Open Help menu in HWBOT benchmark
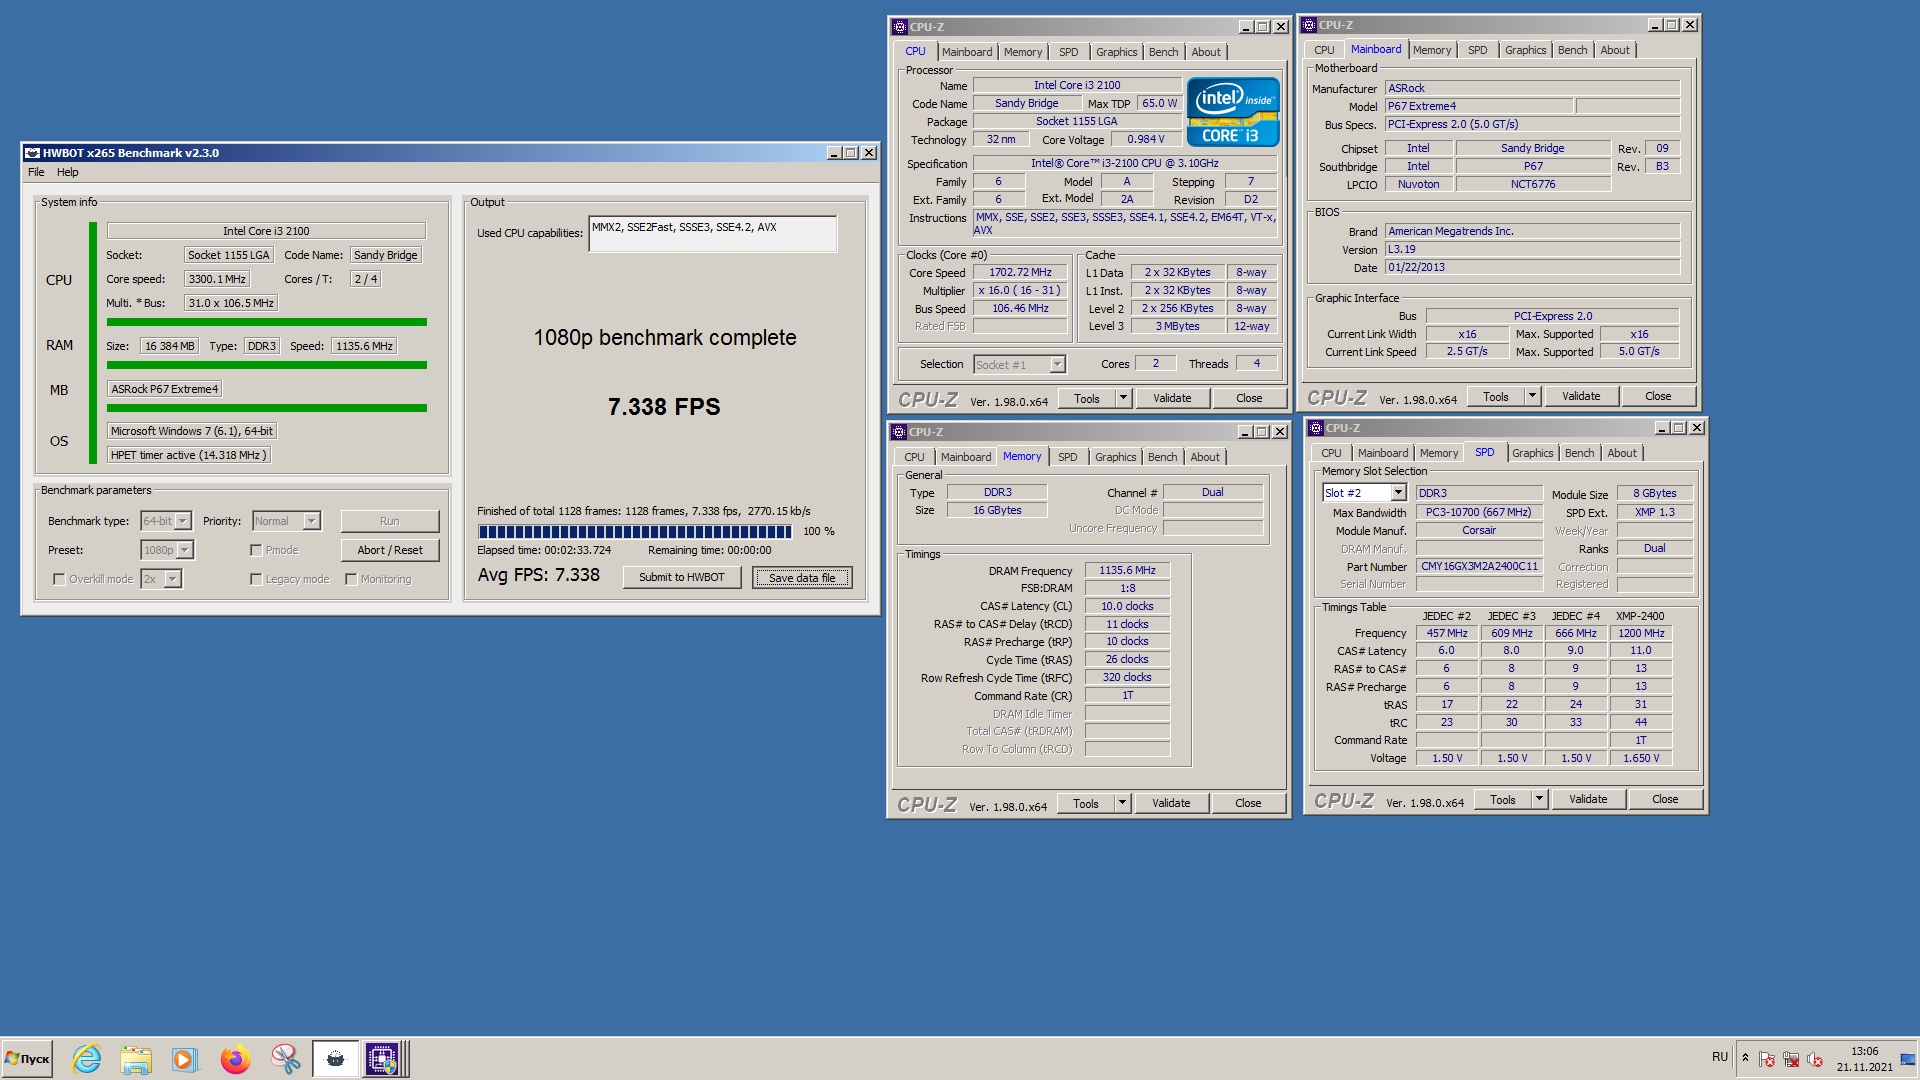The width and height of the screenshot is (1920, 1080). tap(68, 172)
